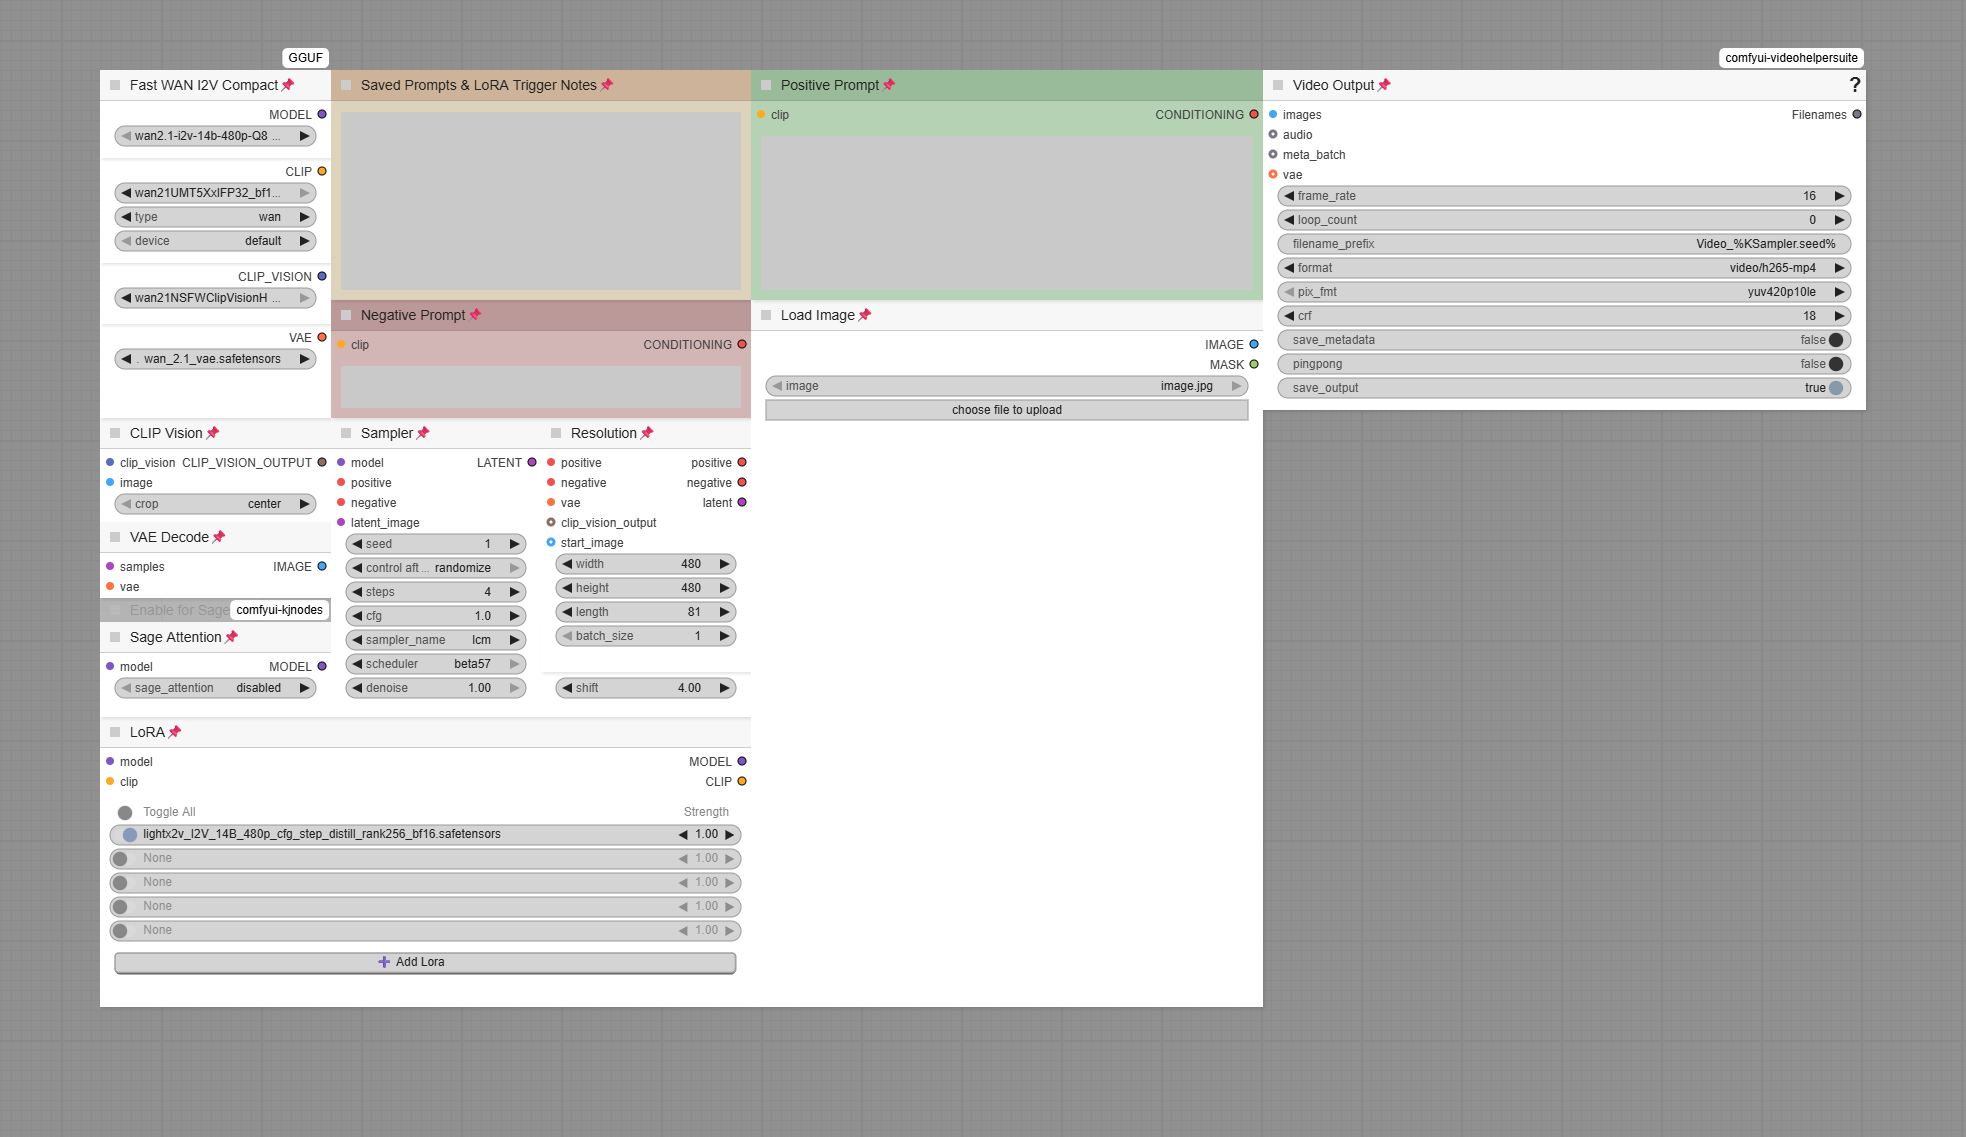Click pin icon on Sampler node
Viewport: 1966px width, 1137px height.
423,433
